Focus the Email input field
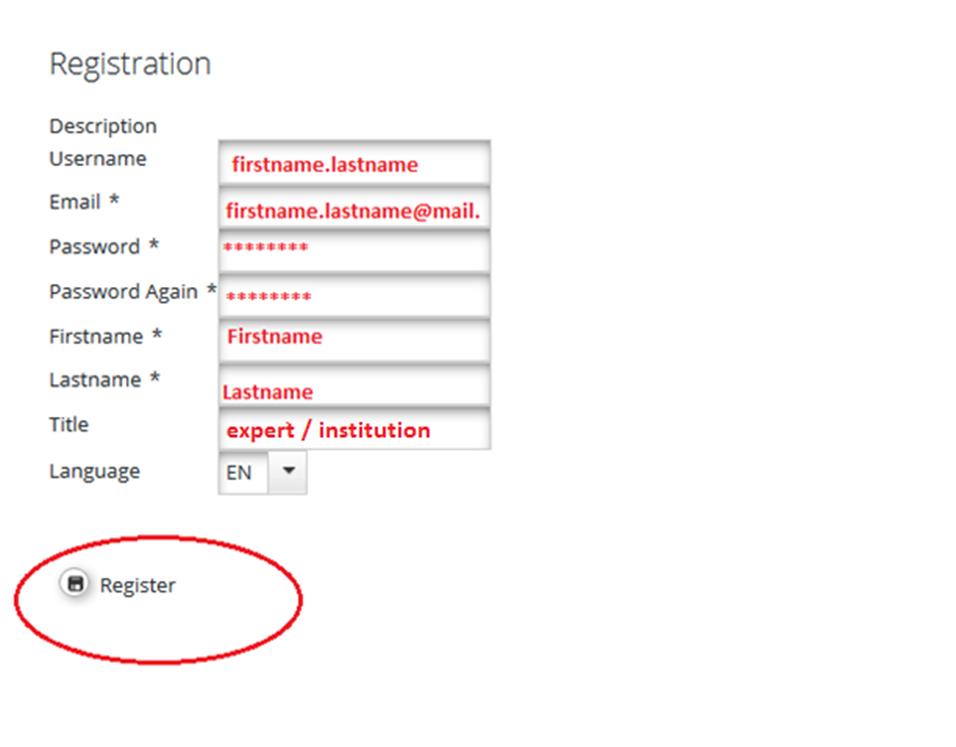 pyautogui.click(x=354, y=209)
